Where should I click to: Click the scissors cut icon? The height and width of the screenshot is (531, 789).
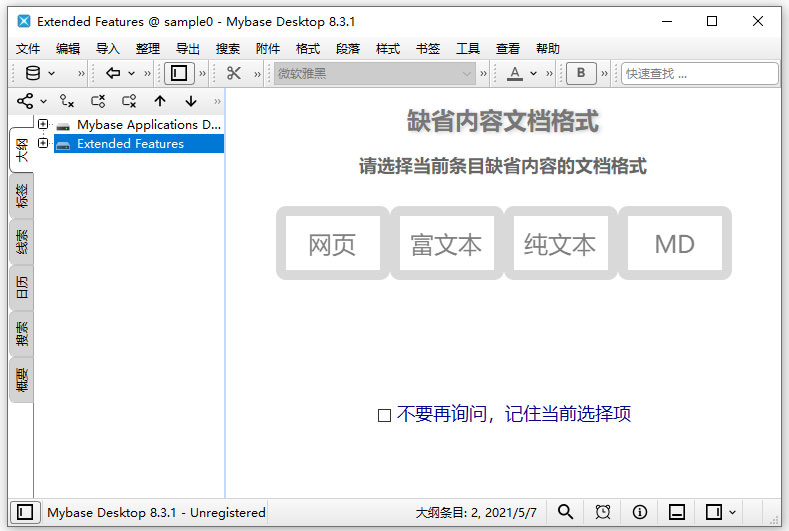(233, 73)
